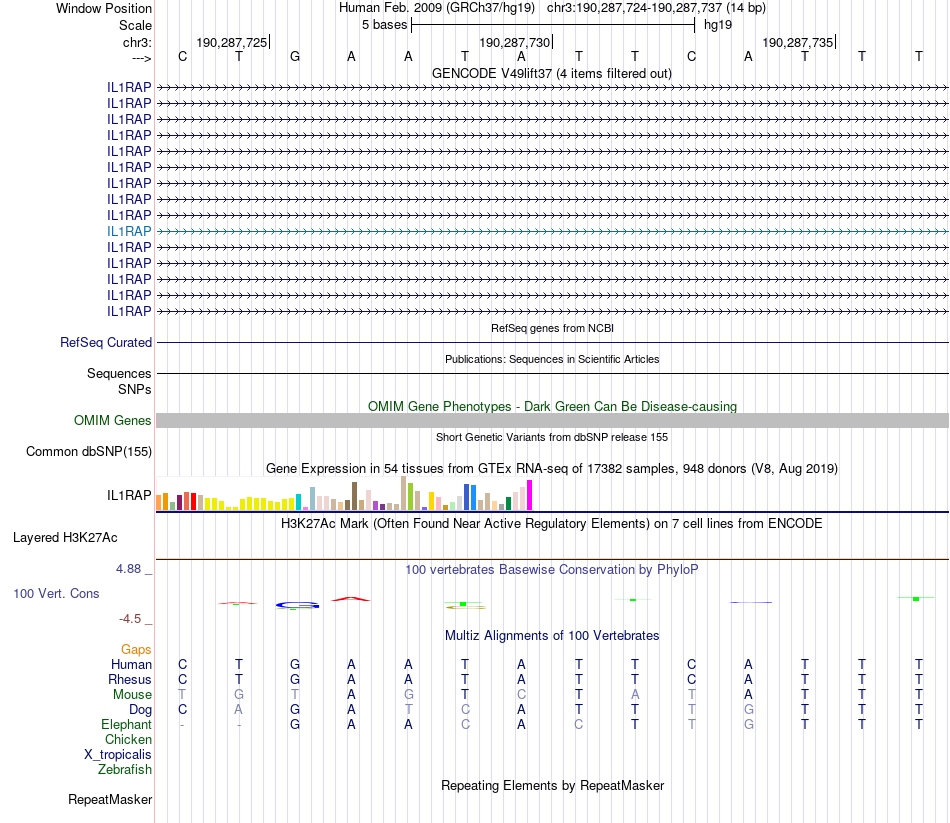Click the G base in the sequence row
Viewport: 950px width, 823px height.
coord(295,56)
